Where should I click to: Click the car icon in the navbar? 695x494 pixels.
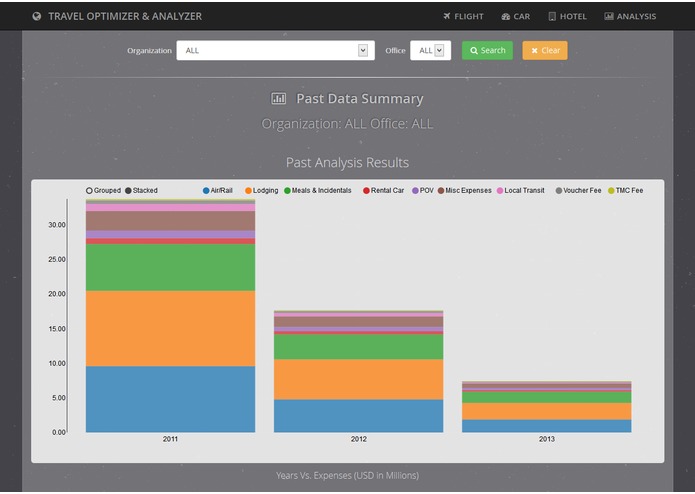[x=506, y=16]
